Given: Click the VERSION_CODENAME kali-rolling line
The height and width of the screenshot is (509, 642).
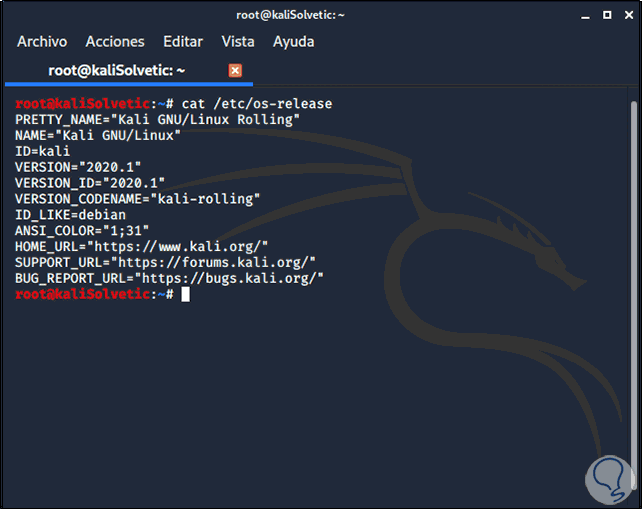Looking at the screenshot, I should pos(137,198).
